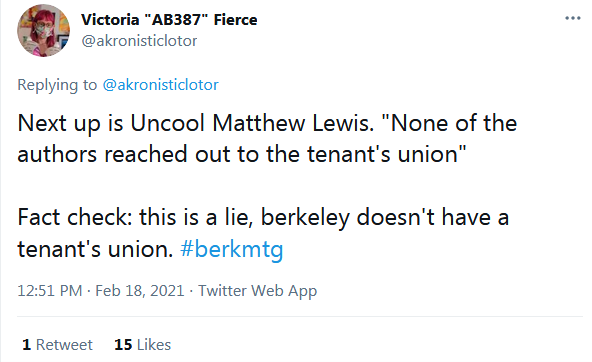View the 15 Likes list
Viewport: 592px width, 362px height.
pos(143,345)
